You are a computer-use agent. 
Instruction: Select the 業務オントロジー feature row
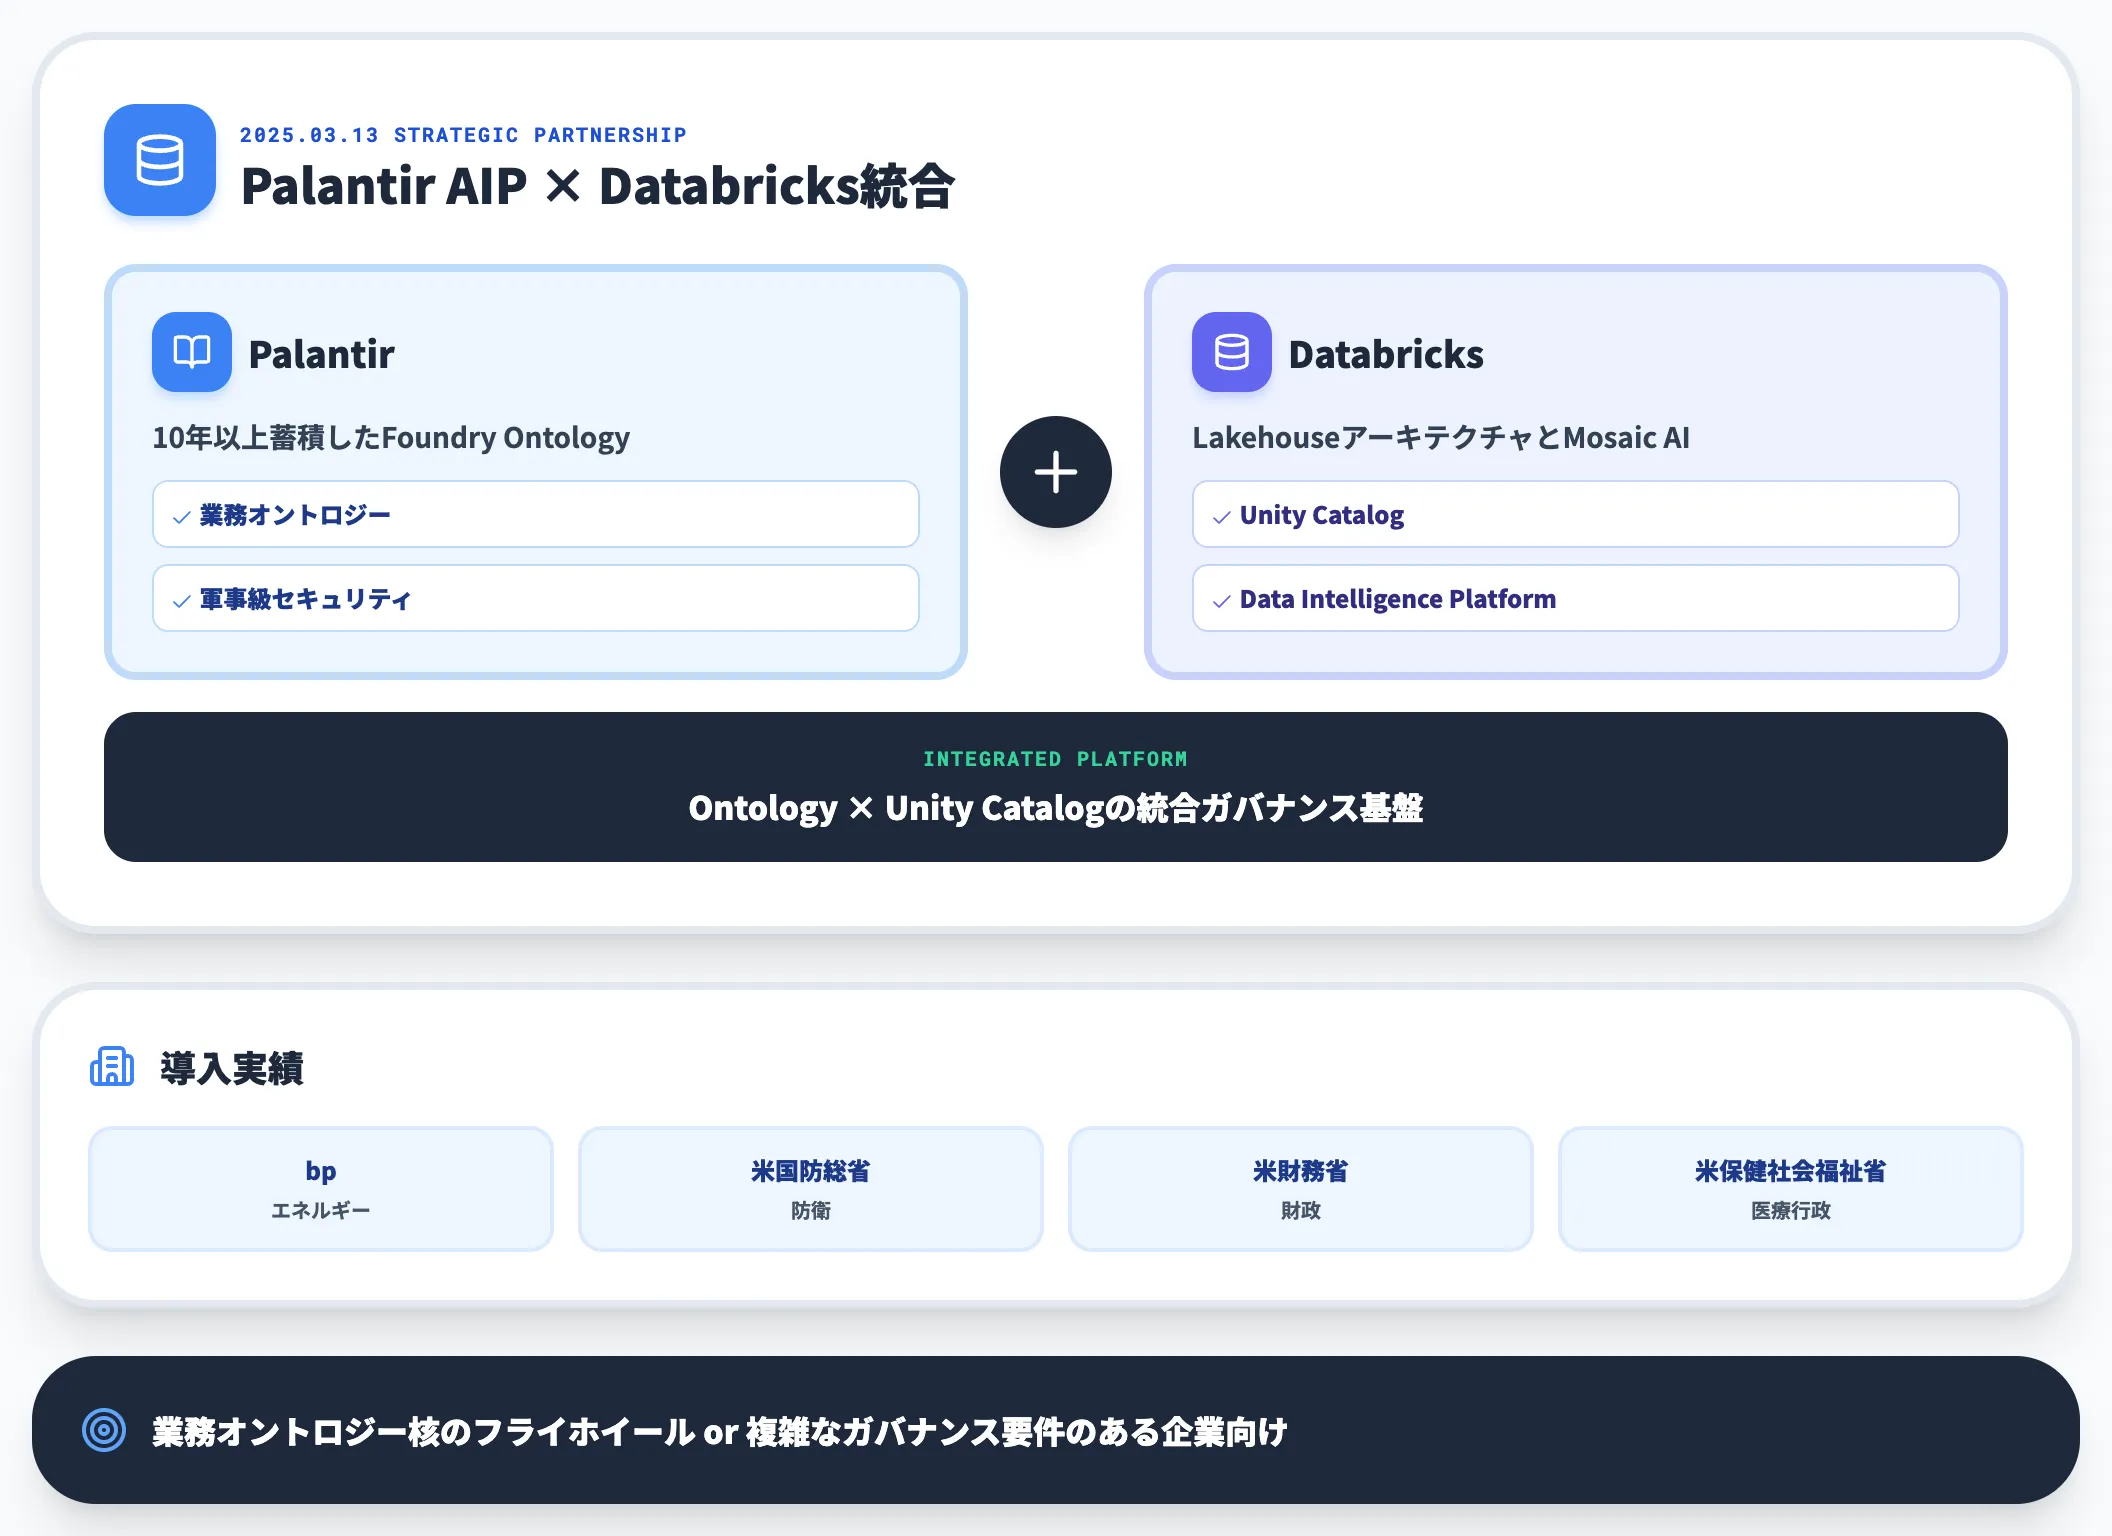(536, 514)
